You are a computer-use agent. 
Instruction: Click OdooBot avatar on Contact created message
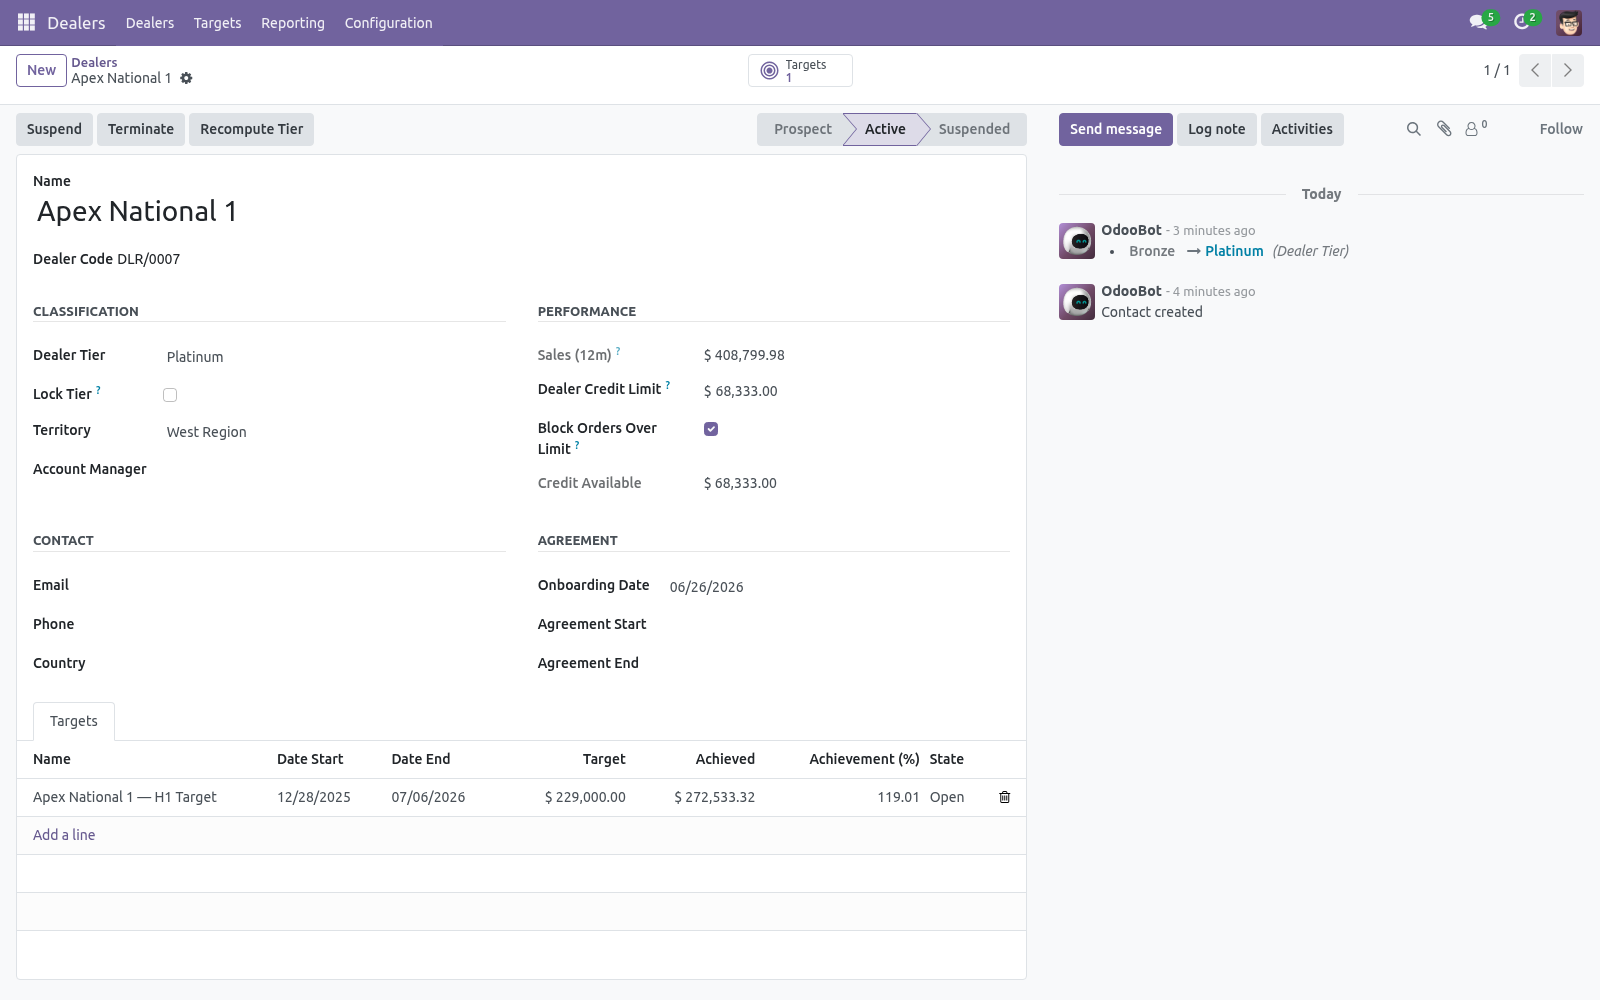[1077, 302]
